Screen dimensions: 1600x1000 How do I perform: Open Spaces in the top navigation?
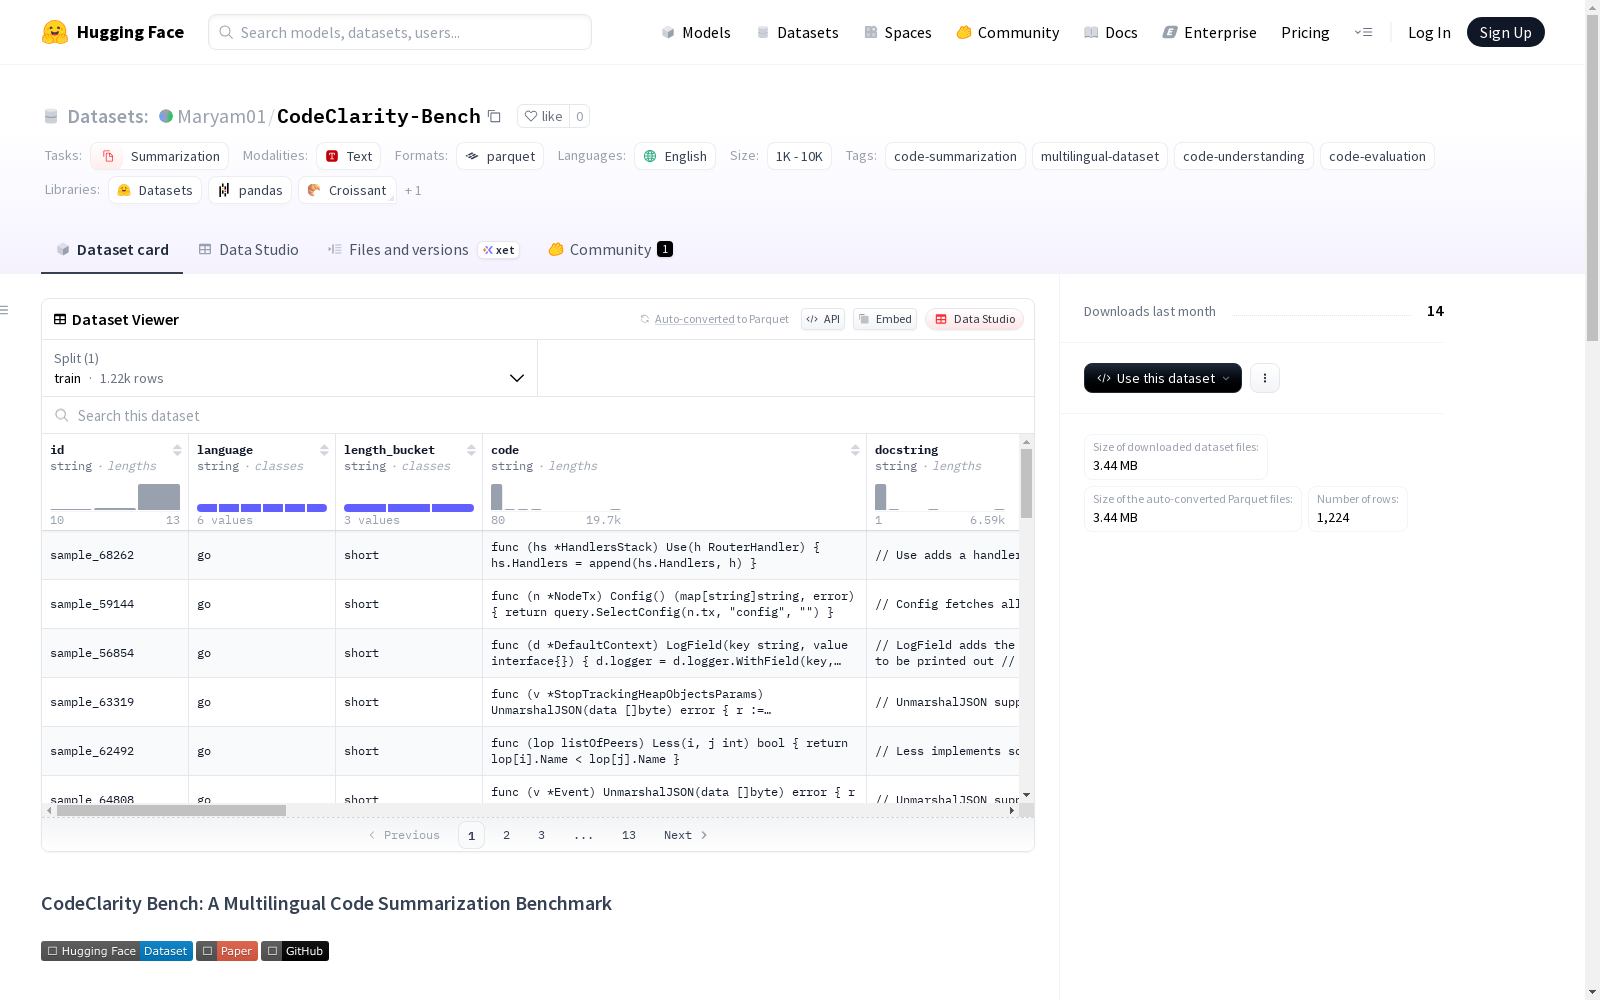pos(898,32)
